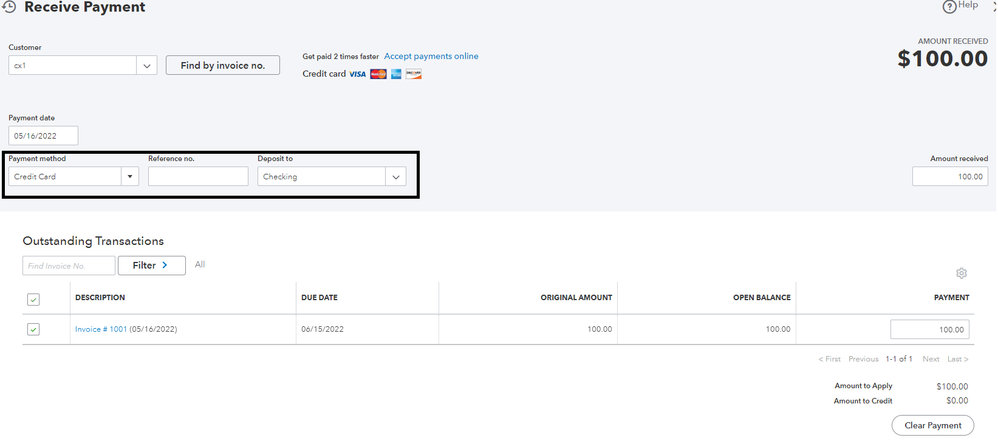Viewport: 998px width, 443px height.
Task: Click the Amount to Apply $100.00 value
Action: click(x=952, y=386)
